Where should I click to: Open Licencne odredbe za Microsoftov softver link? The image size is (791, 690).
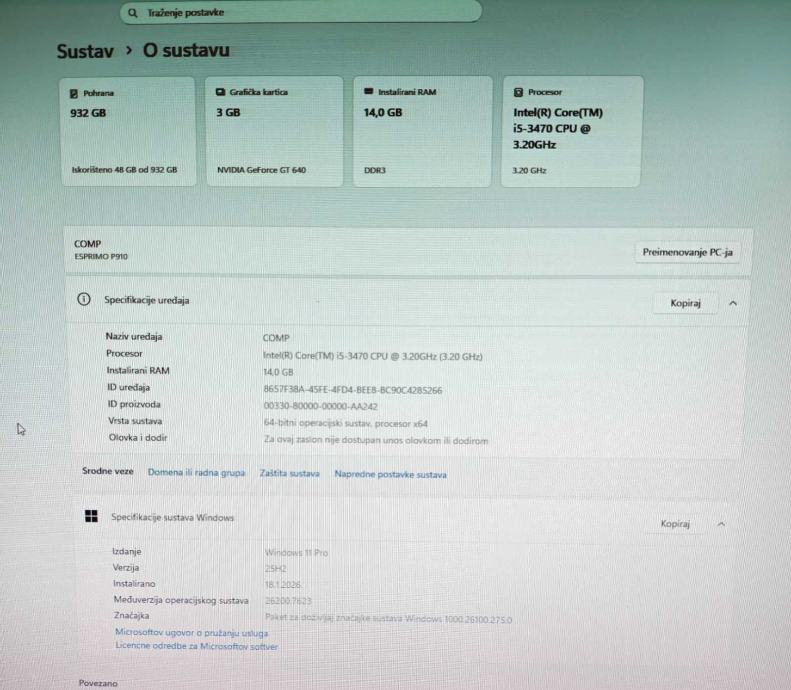(x=196, y=646)
